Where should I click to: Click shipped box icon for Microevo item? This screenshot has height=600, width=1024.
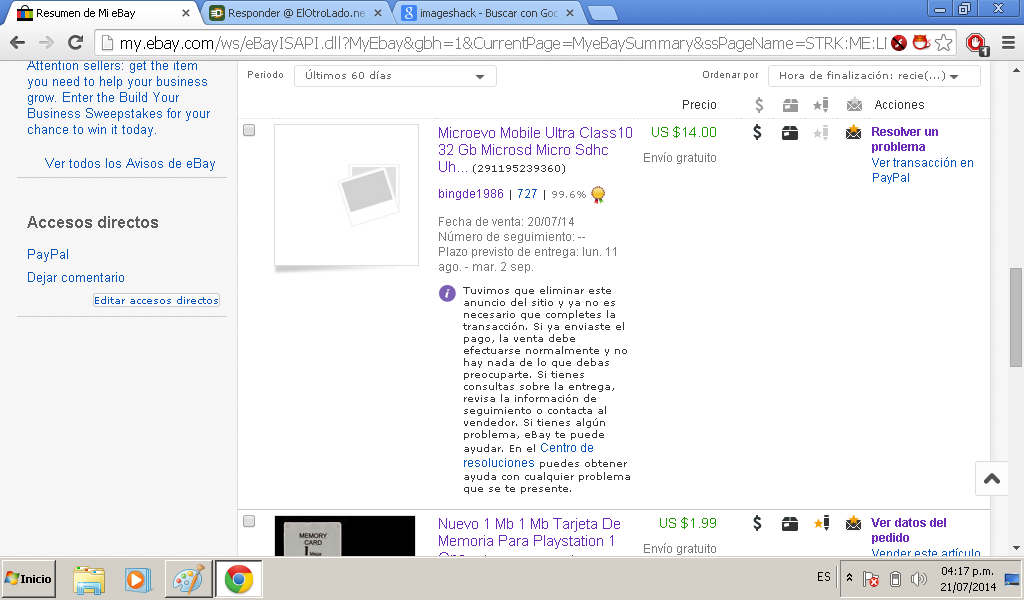click(790, 133)
